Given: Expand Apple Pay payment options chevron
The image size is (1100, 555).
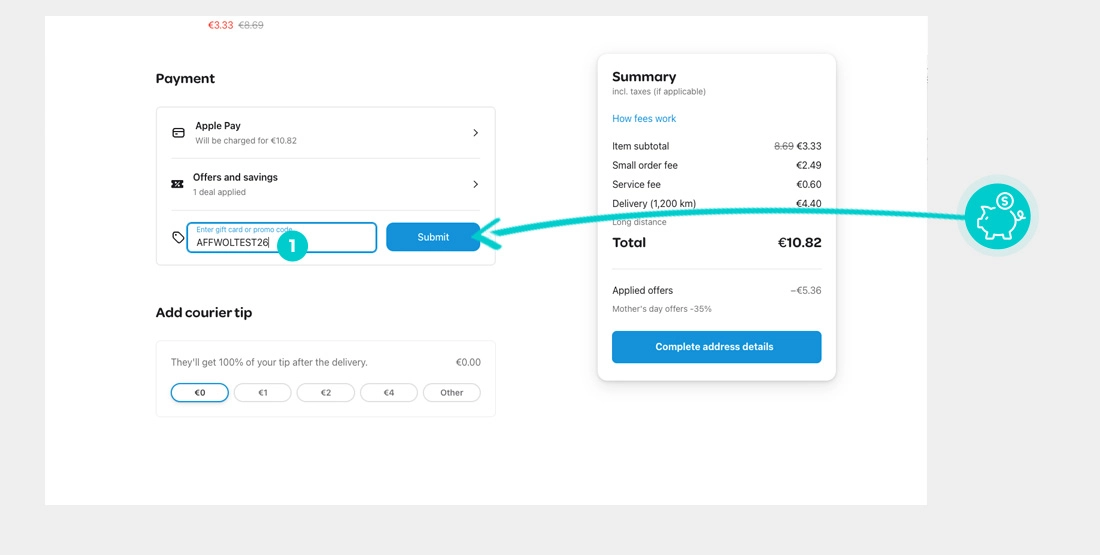Looking at the screenshot, I should [475, 133].
